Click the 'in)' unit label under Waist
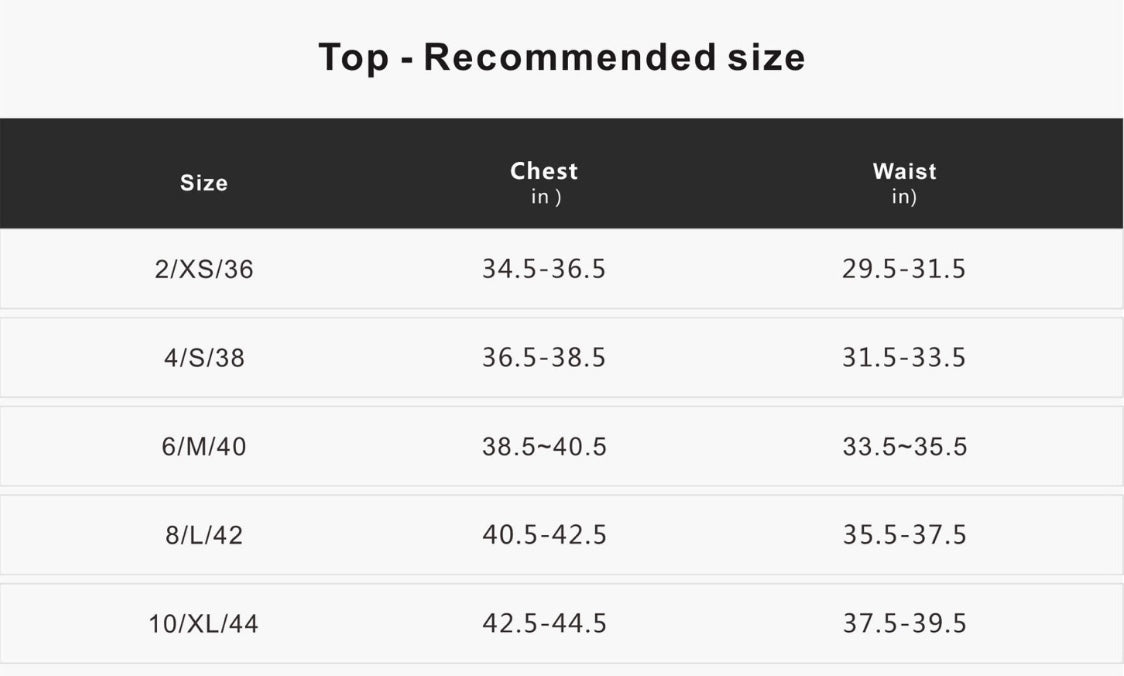 point(904,197)
